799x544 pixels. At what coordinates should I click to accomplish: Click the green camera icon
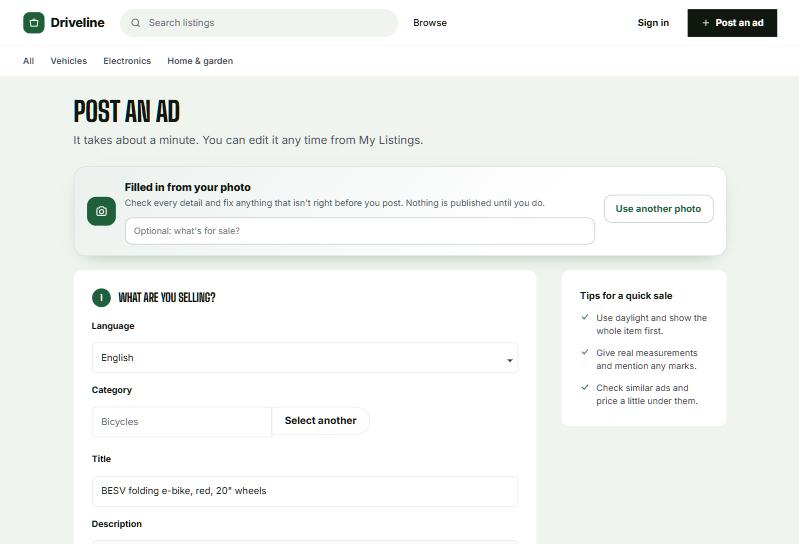[101, 211]
